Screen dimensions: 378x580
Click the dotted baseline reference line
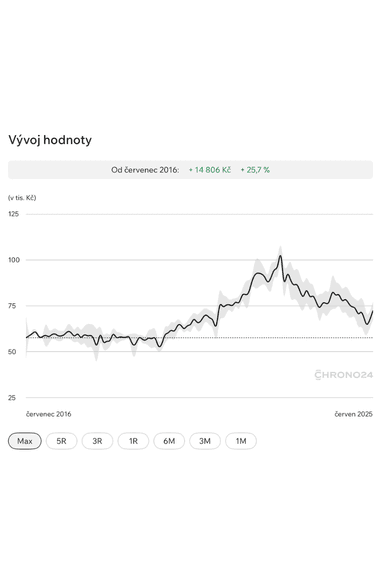coord(199,338)
